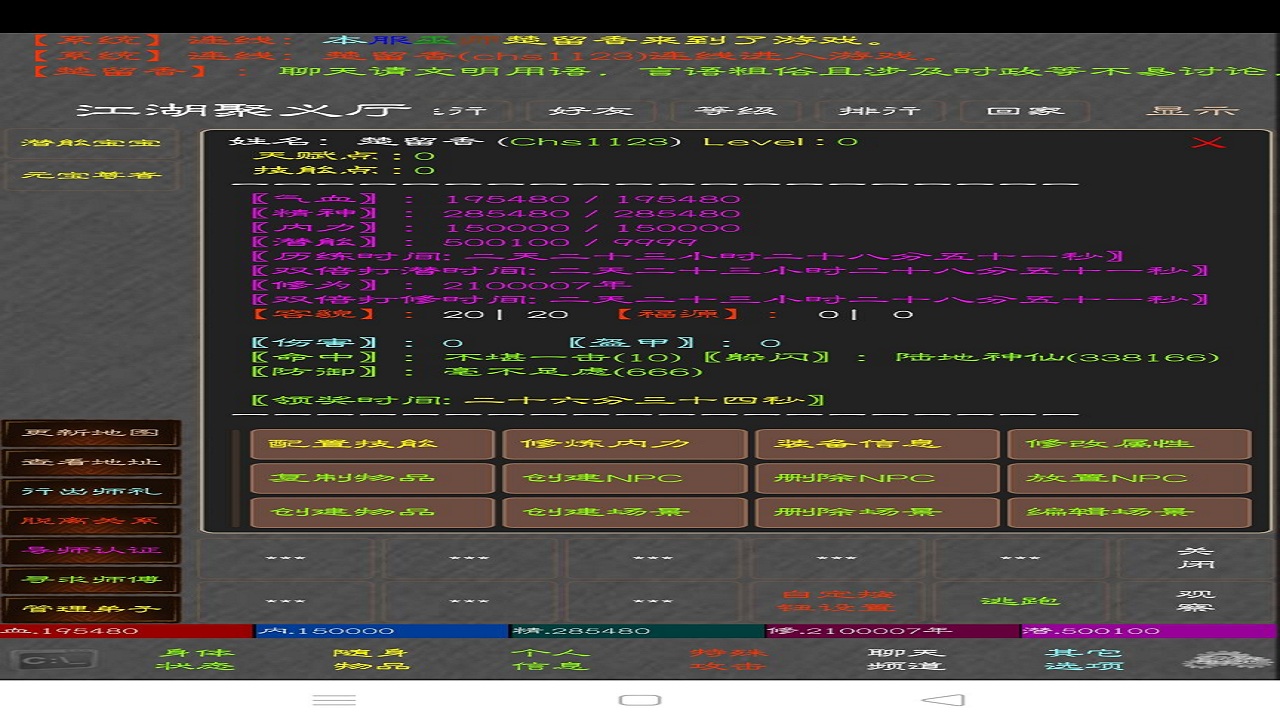Click the 关闭 button
This screenshot has height=720, width=1280.
coord(1196,558)
